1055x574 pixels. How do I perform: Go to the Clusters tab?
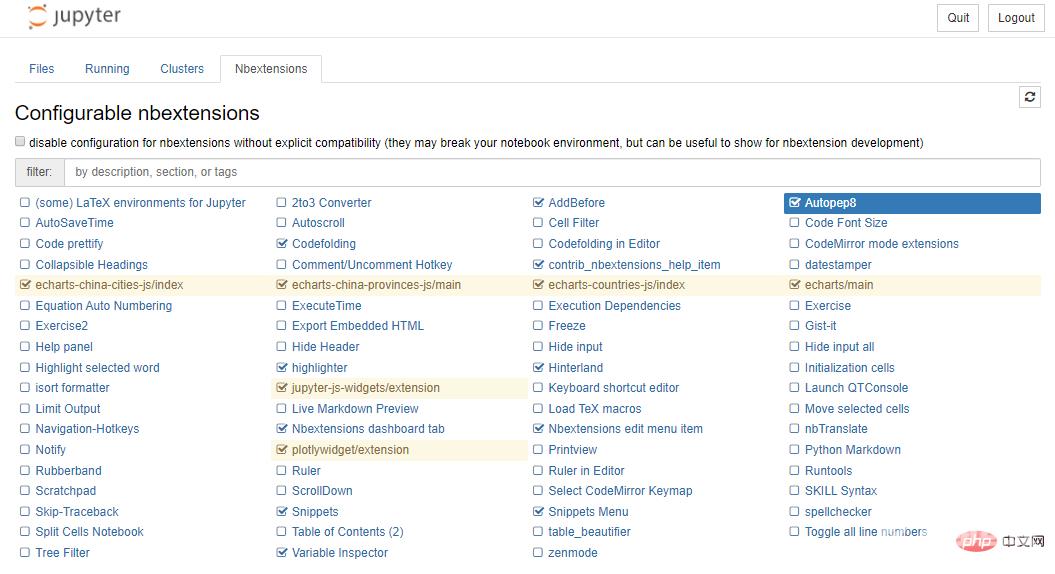pos(182,69)
